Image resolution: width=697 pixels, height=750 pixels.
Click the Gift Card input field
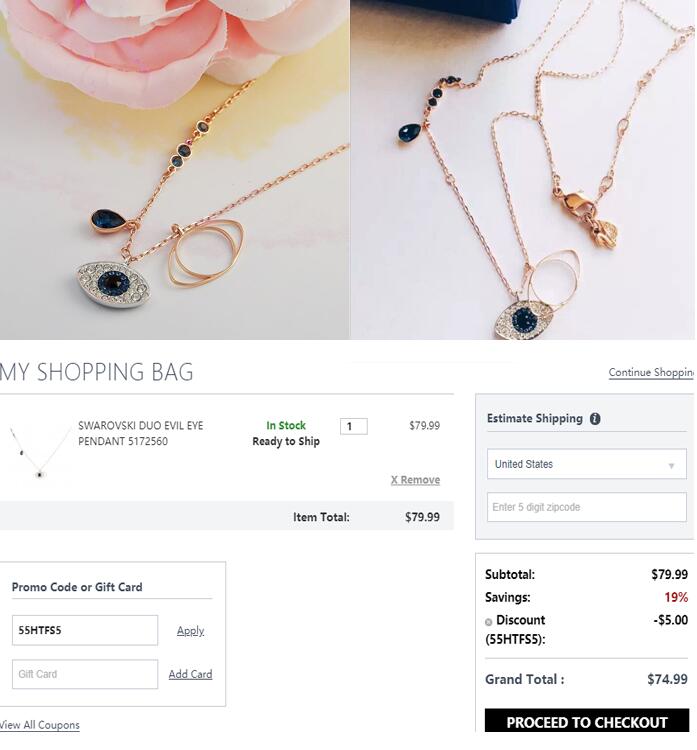(x=85, y=674)
